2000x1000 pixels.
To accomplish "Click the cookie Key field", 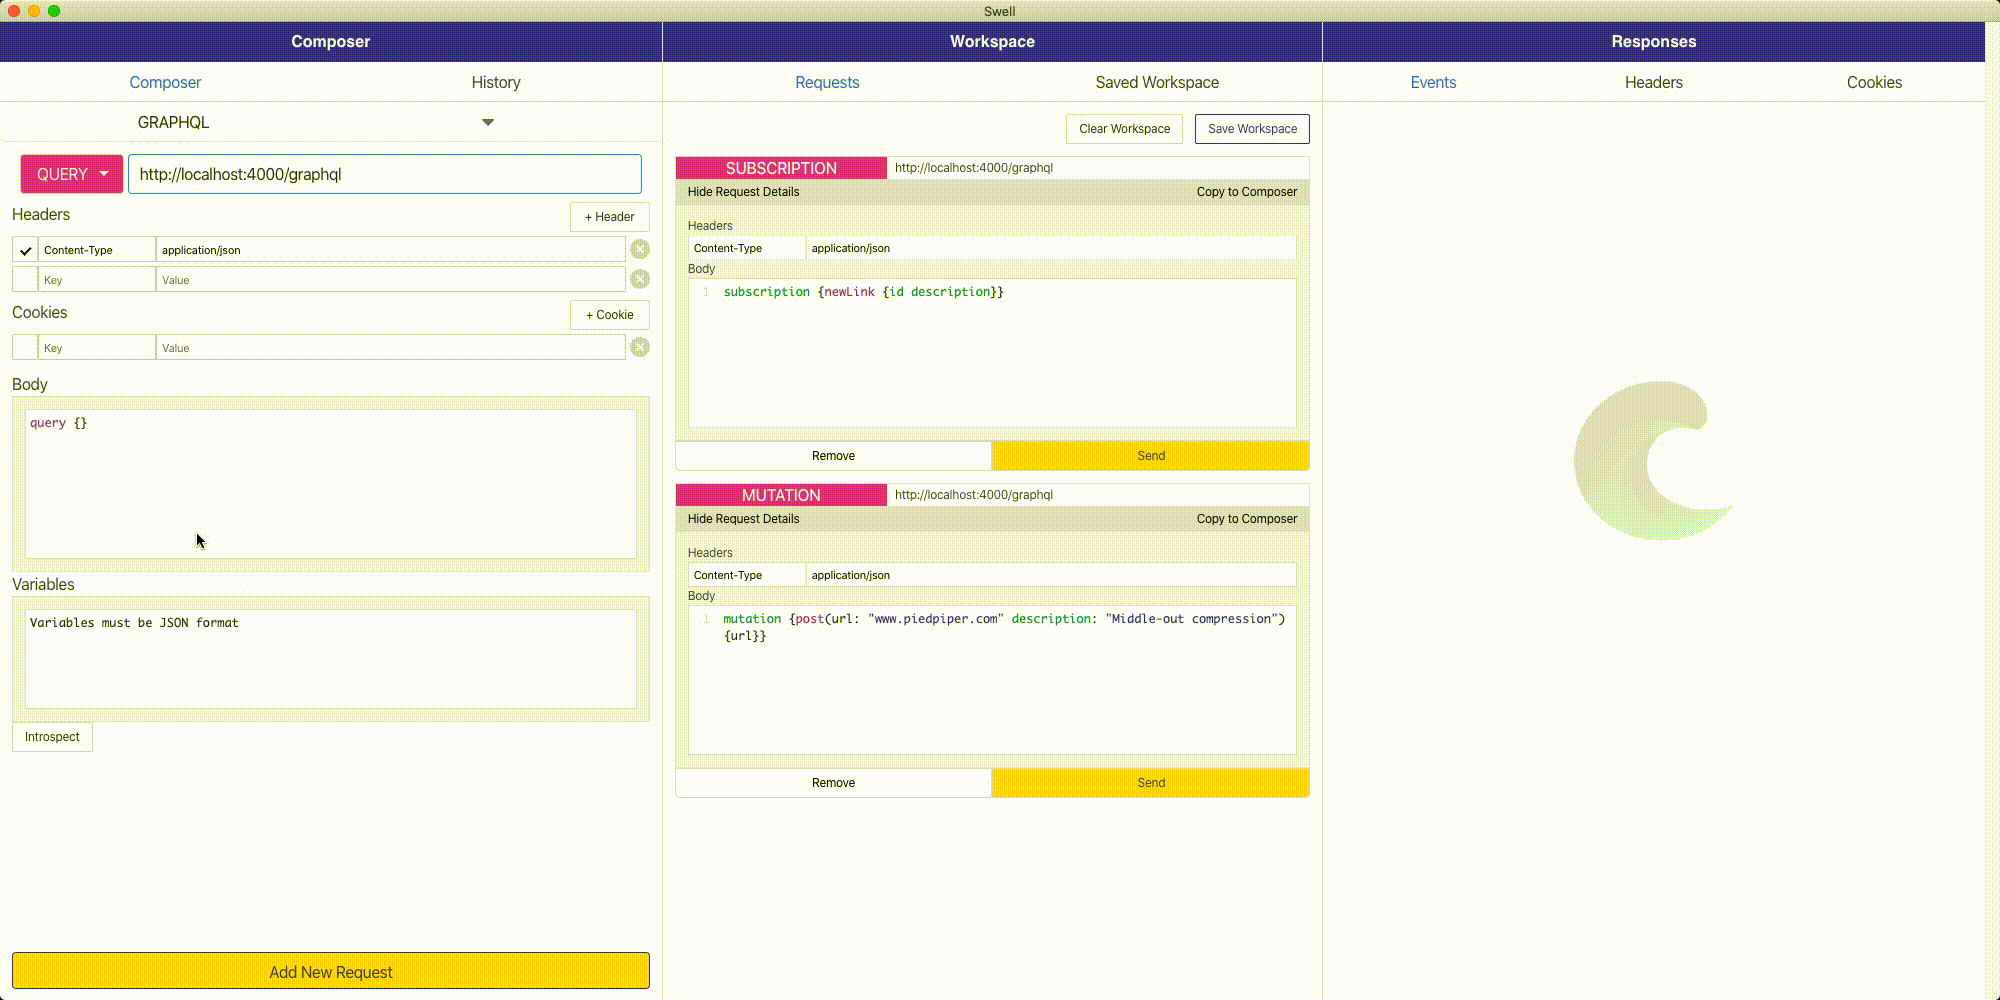I will click(97, 348).
